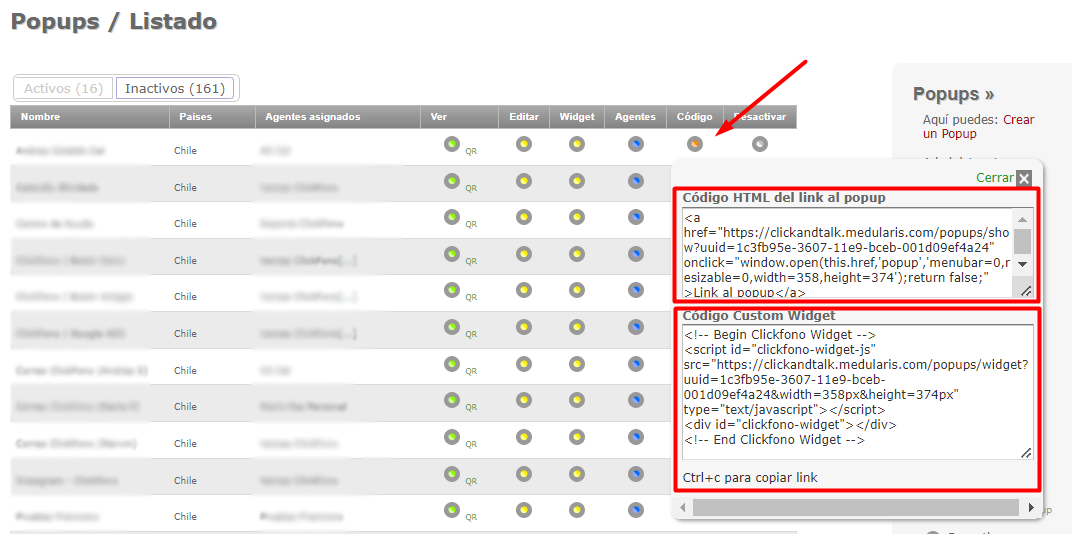Viewport: 1072px width, 534px height.
Task: Click the Widget column header
Action: 577,117
